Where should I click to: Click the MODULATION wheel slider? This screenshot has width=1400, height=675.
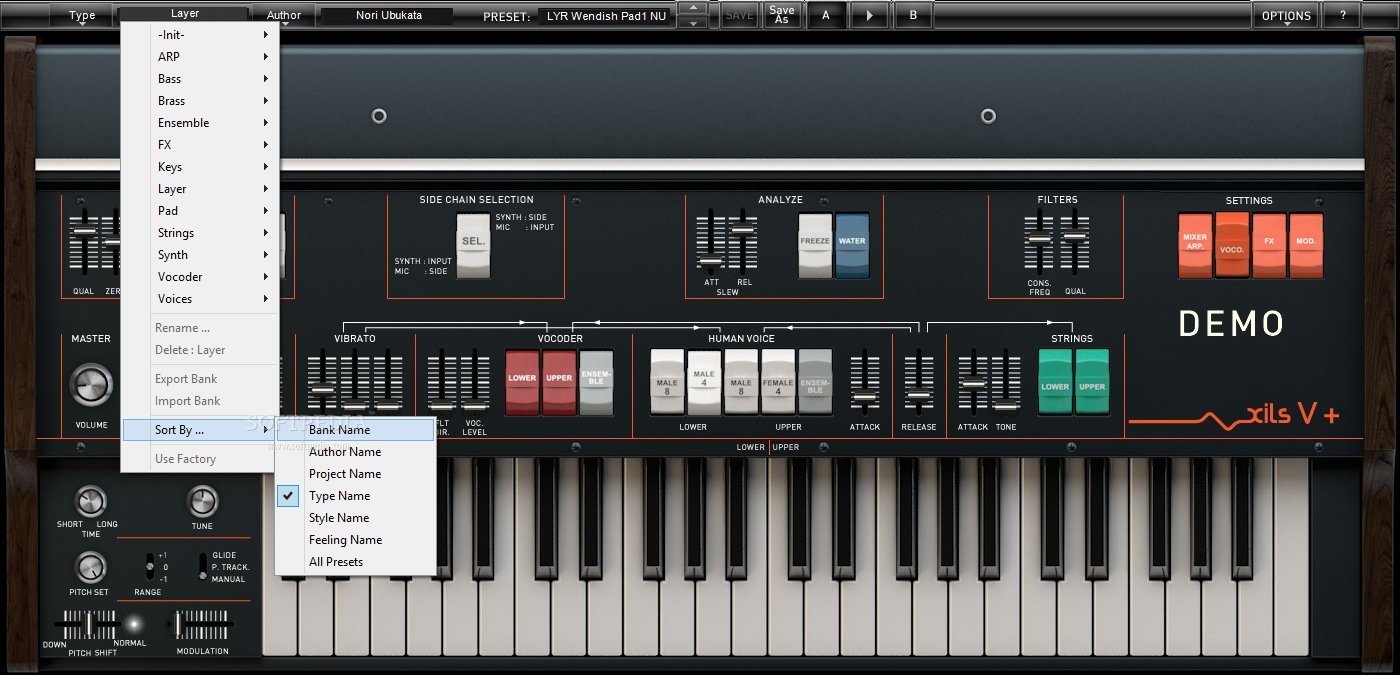pyautogui.click(x=201, y=625)
